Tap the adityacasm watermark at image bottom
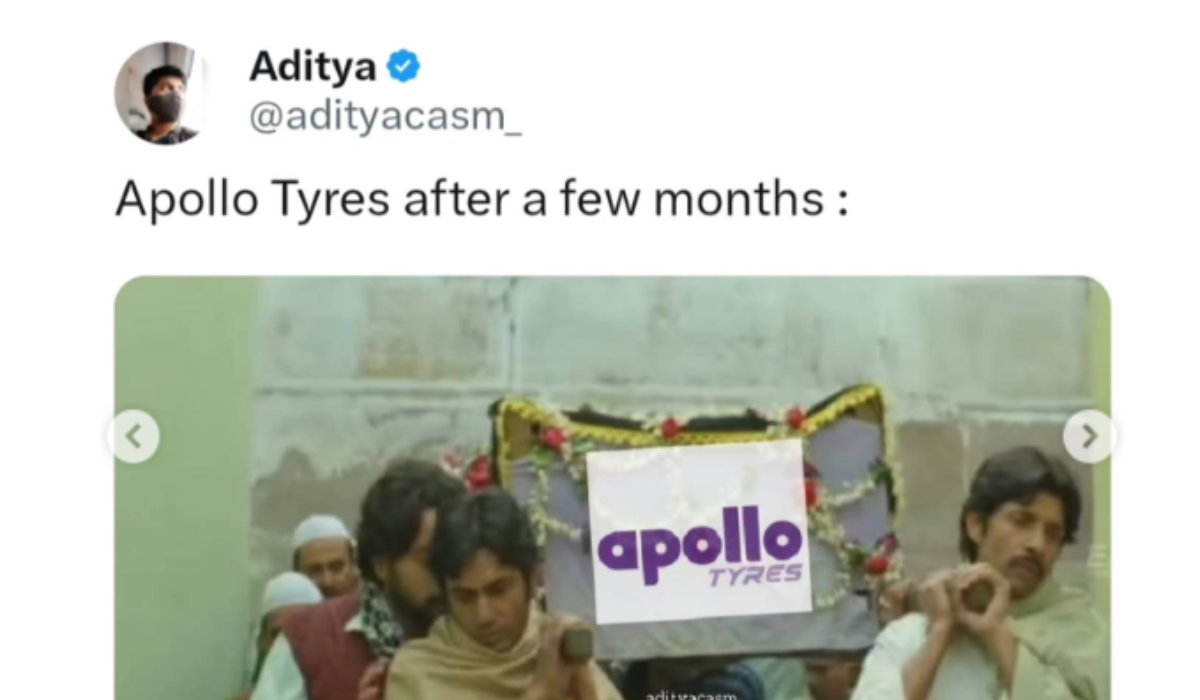Screen dimensions: 1200x700 pyautogui.click(x=692, y=696)
